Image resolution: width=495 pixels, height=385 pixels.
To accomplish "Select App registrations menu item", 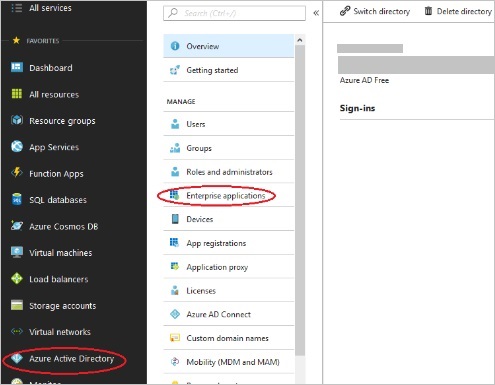I will point(229,243).
